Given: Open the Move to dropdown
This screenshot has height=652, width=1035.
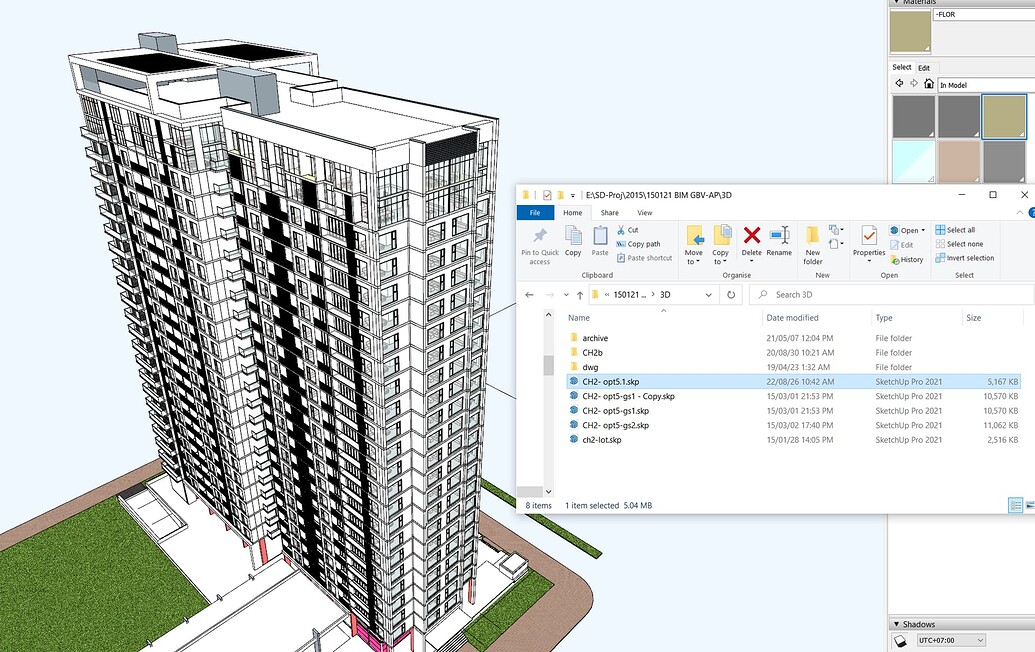Looking at the screenshot, I should pyautogui.click(x=694, y=245).
